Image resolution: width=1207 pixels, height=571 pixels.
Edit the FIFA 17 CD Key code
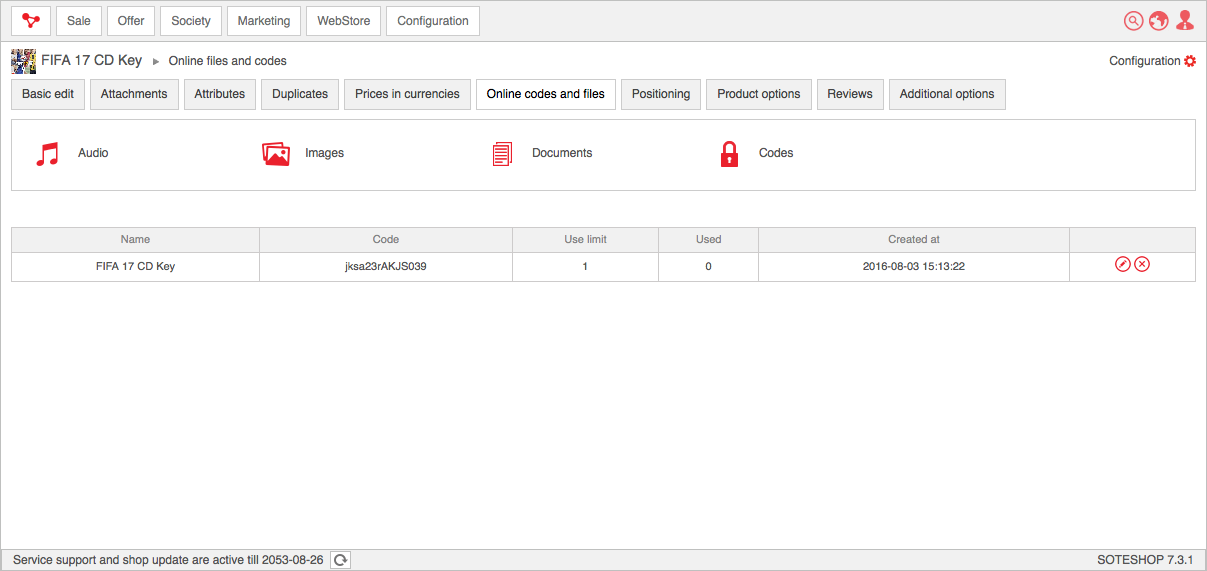(1123, 264)
